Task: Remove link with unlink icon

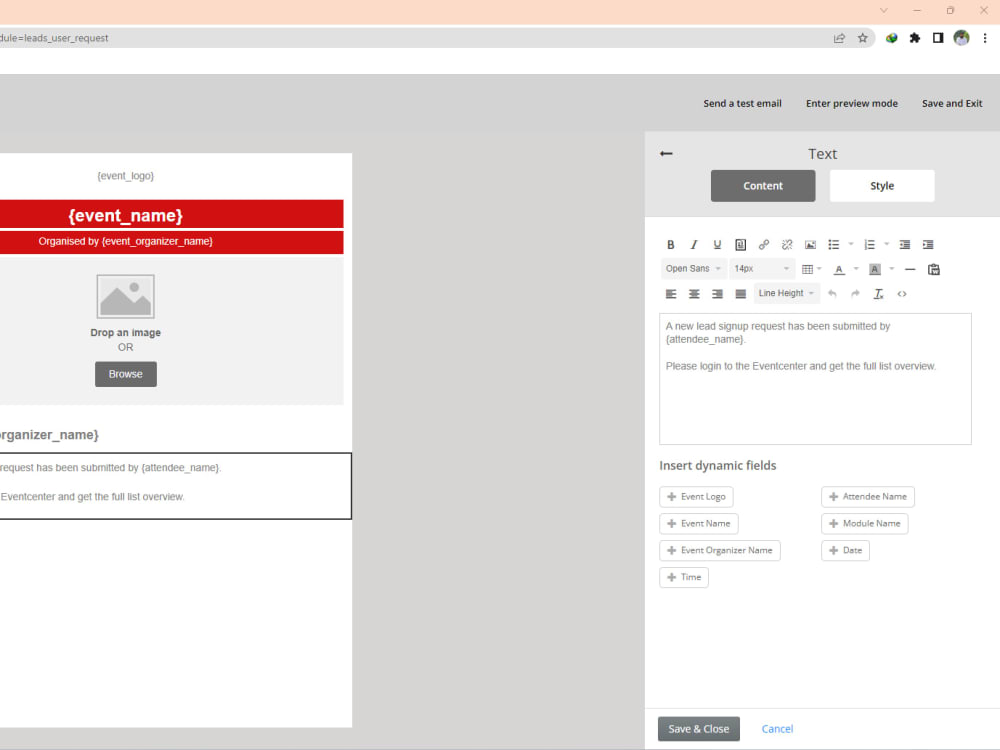Action: pyautogui.click(x=787, y=245)
